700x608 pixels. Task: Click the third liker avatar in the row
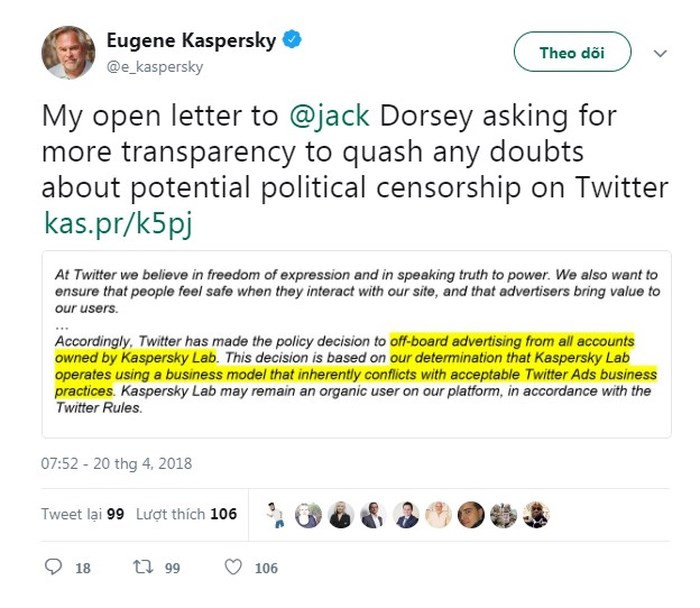point(340,514)
